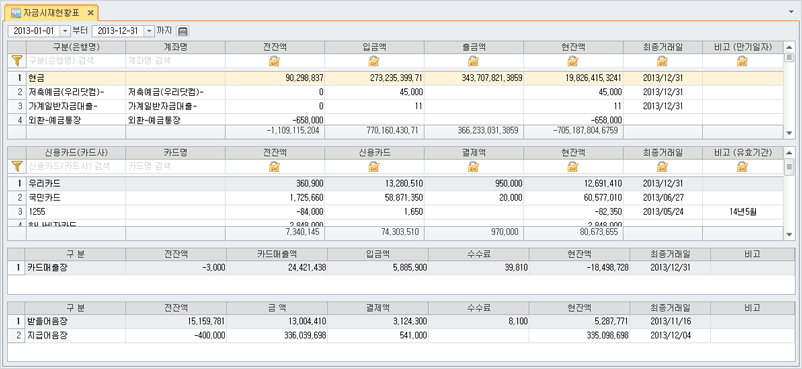This screenshot has width=802, height=369.
Task: Select the 저축예금(우리닷컴)- bank row
Action: tap(395, 92)
